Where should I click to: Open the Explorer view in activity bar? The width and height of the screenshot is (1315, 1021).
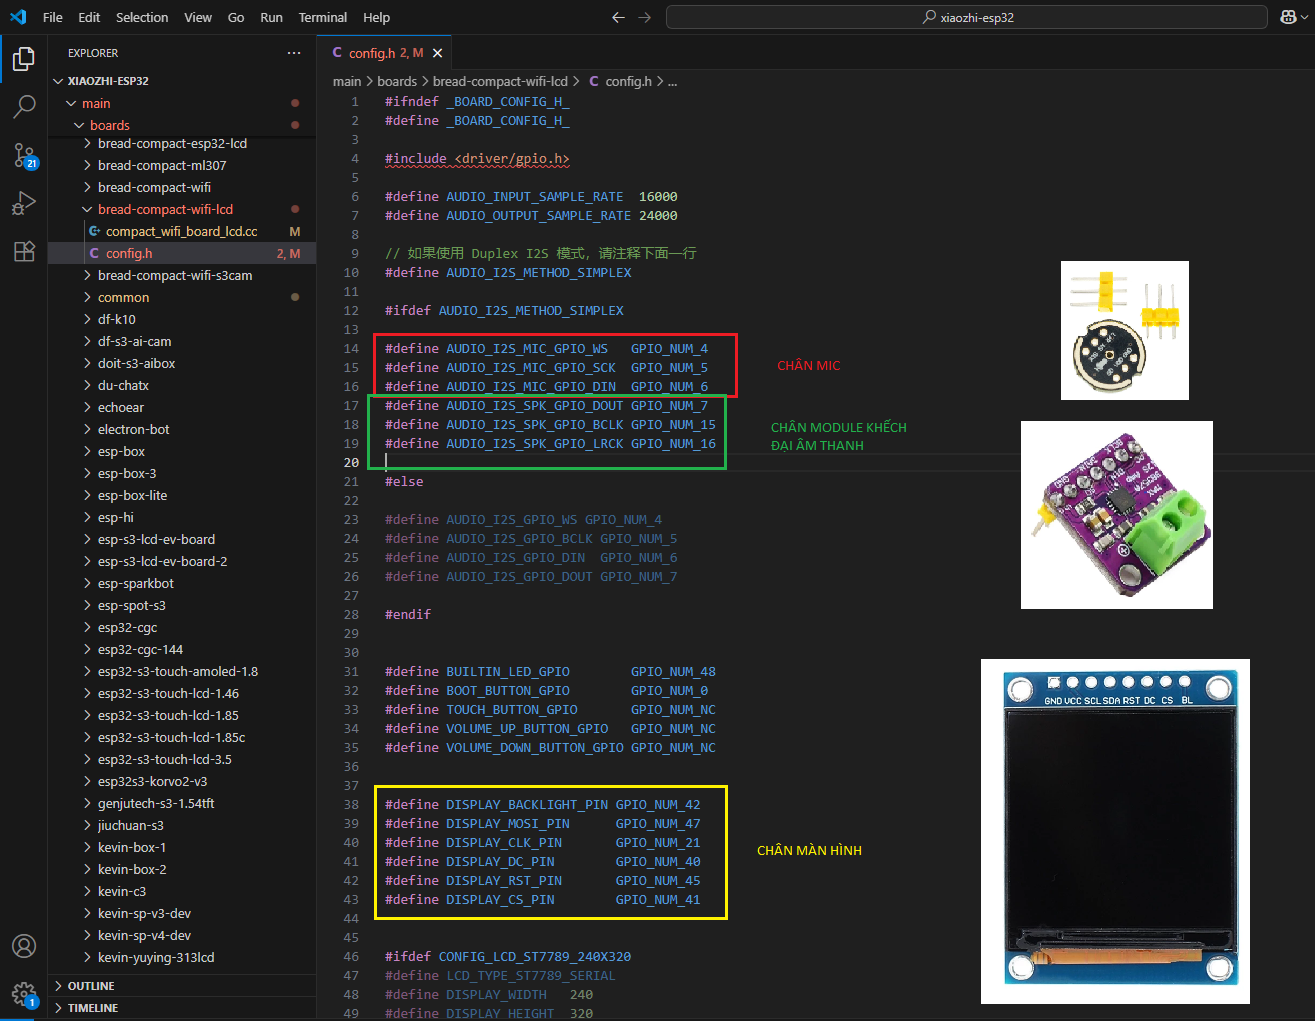tap(24, 59)
